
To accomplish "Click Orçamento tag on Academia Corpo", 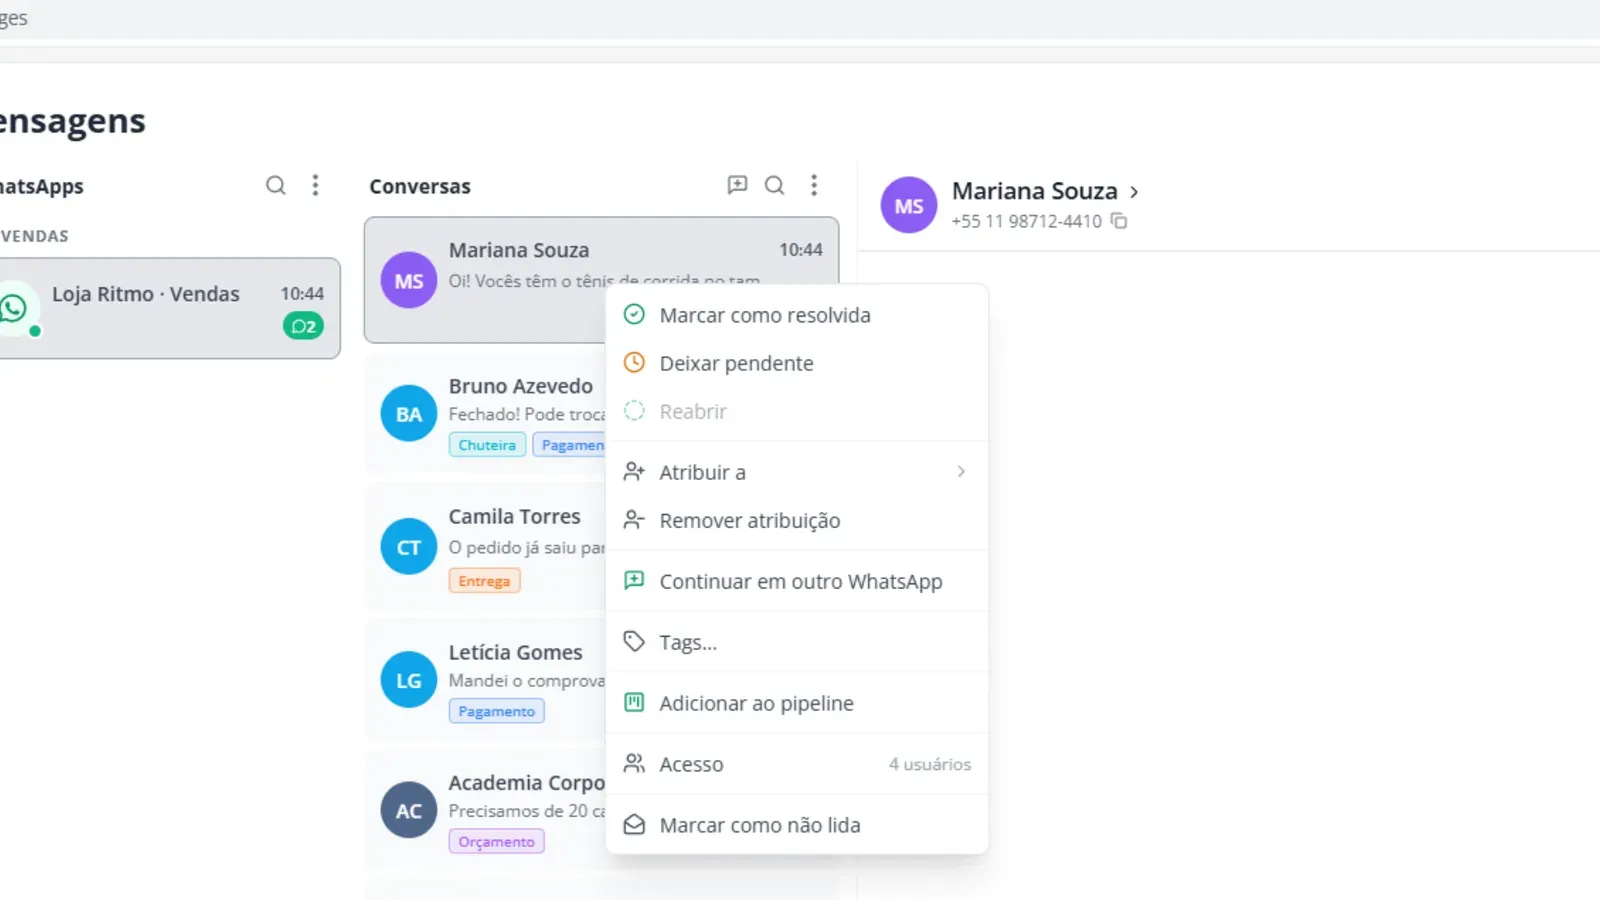I will (x=496, y=842).
